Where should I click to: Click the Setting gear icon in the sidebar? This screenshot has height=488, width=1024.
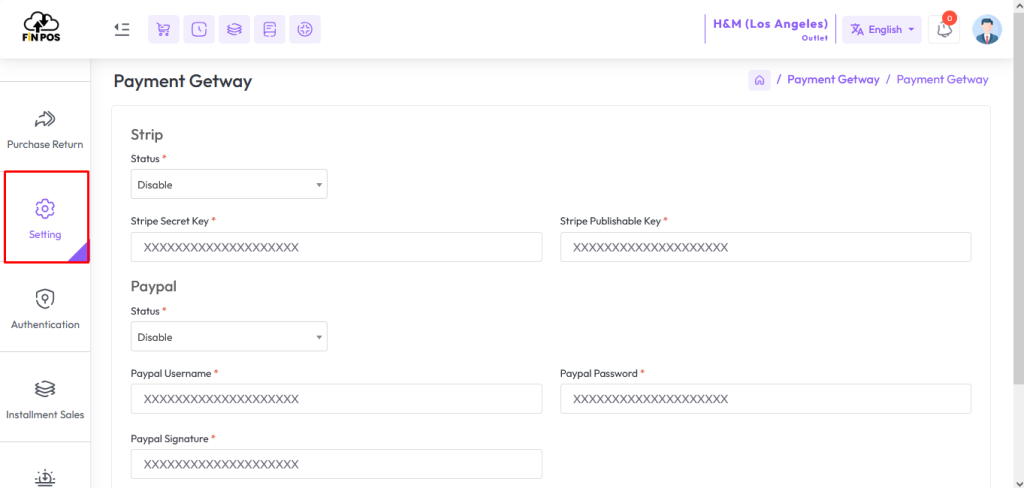(x=45, y=208)
